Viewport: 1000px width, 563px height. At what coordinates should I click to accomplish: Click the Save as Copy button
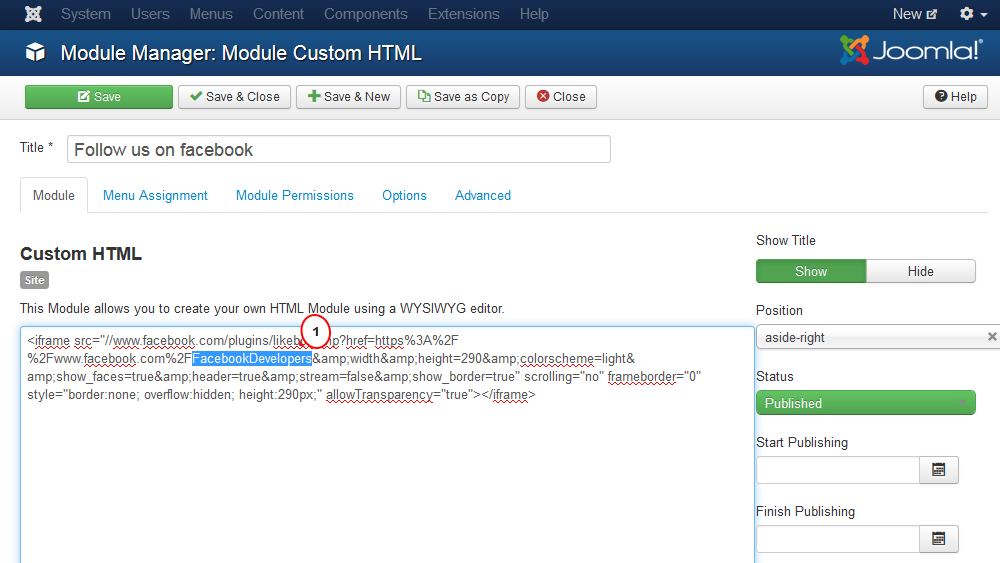point(463,97)
